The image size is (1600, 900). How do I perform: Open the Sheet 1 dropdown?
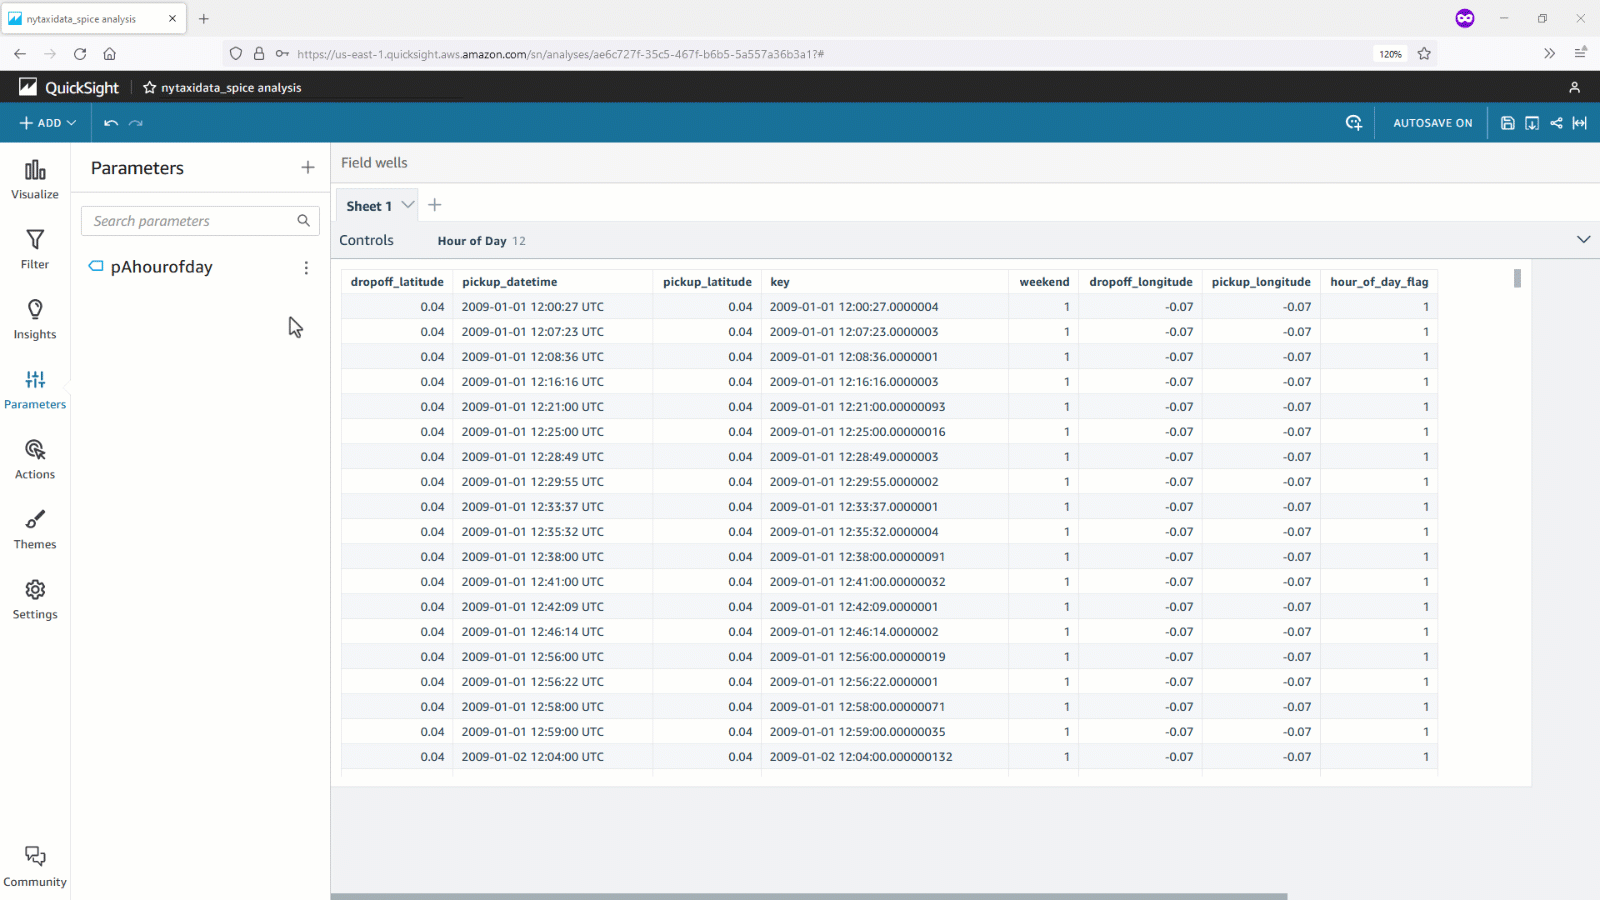coord(408,204)
